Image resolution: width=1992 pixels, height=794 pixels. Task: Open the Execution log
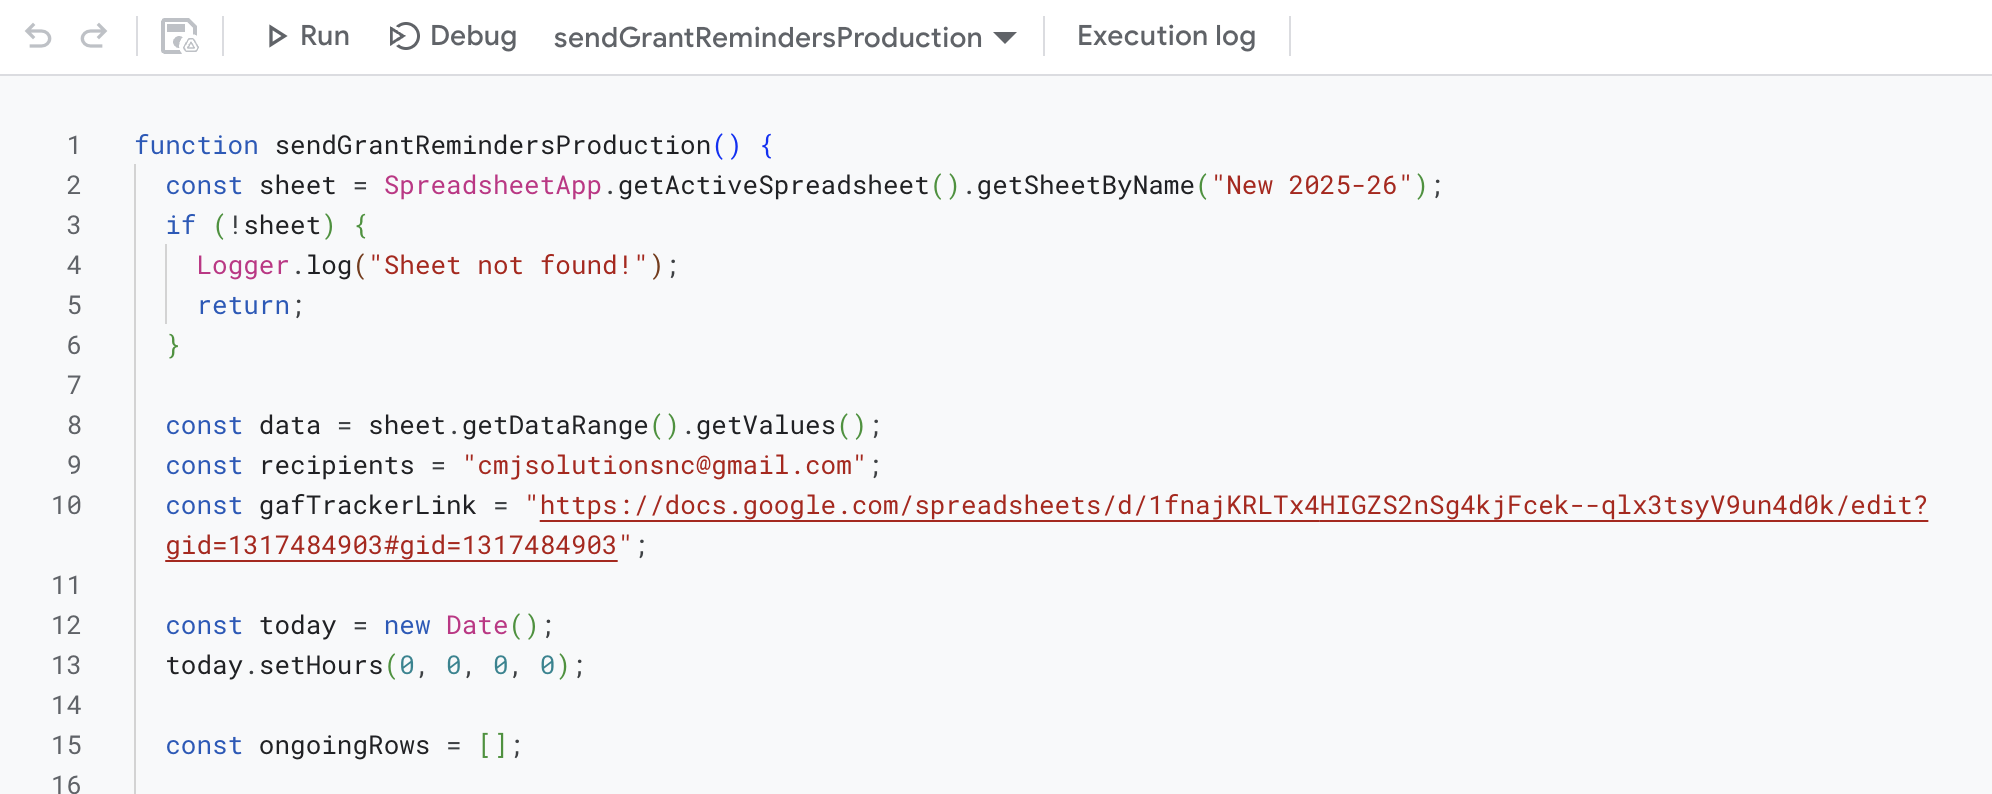(x=1166, y=37)
